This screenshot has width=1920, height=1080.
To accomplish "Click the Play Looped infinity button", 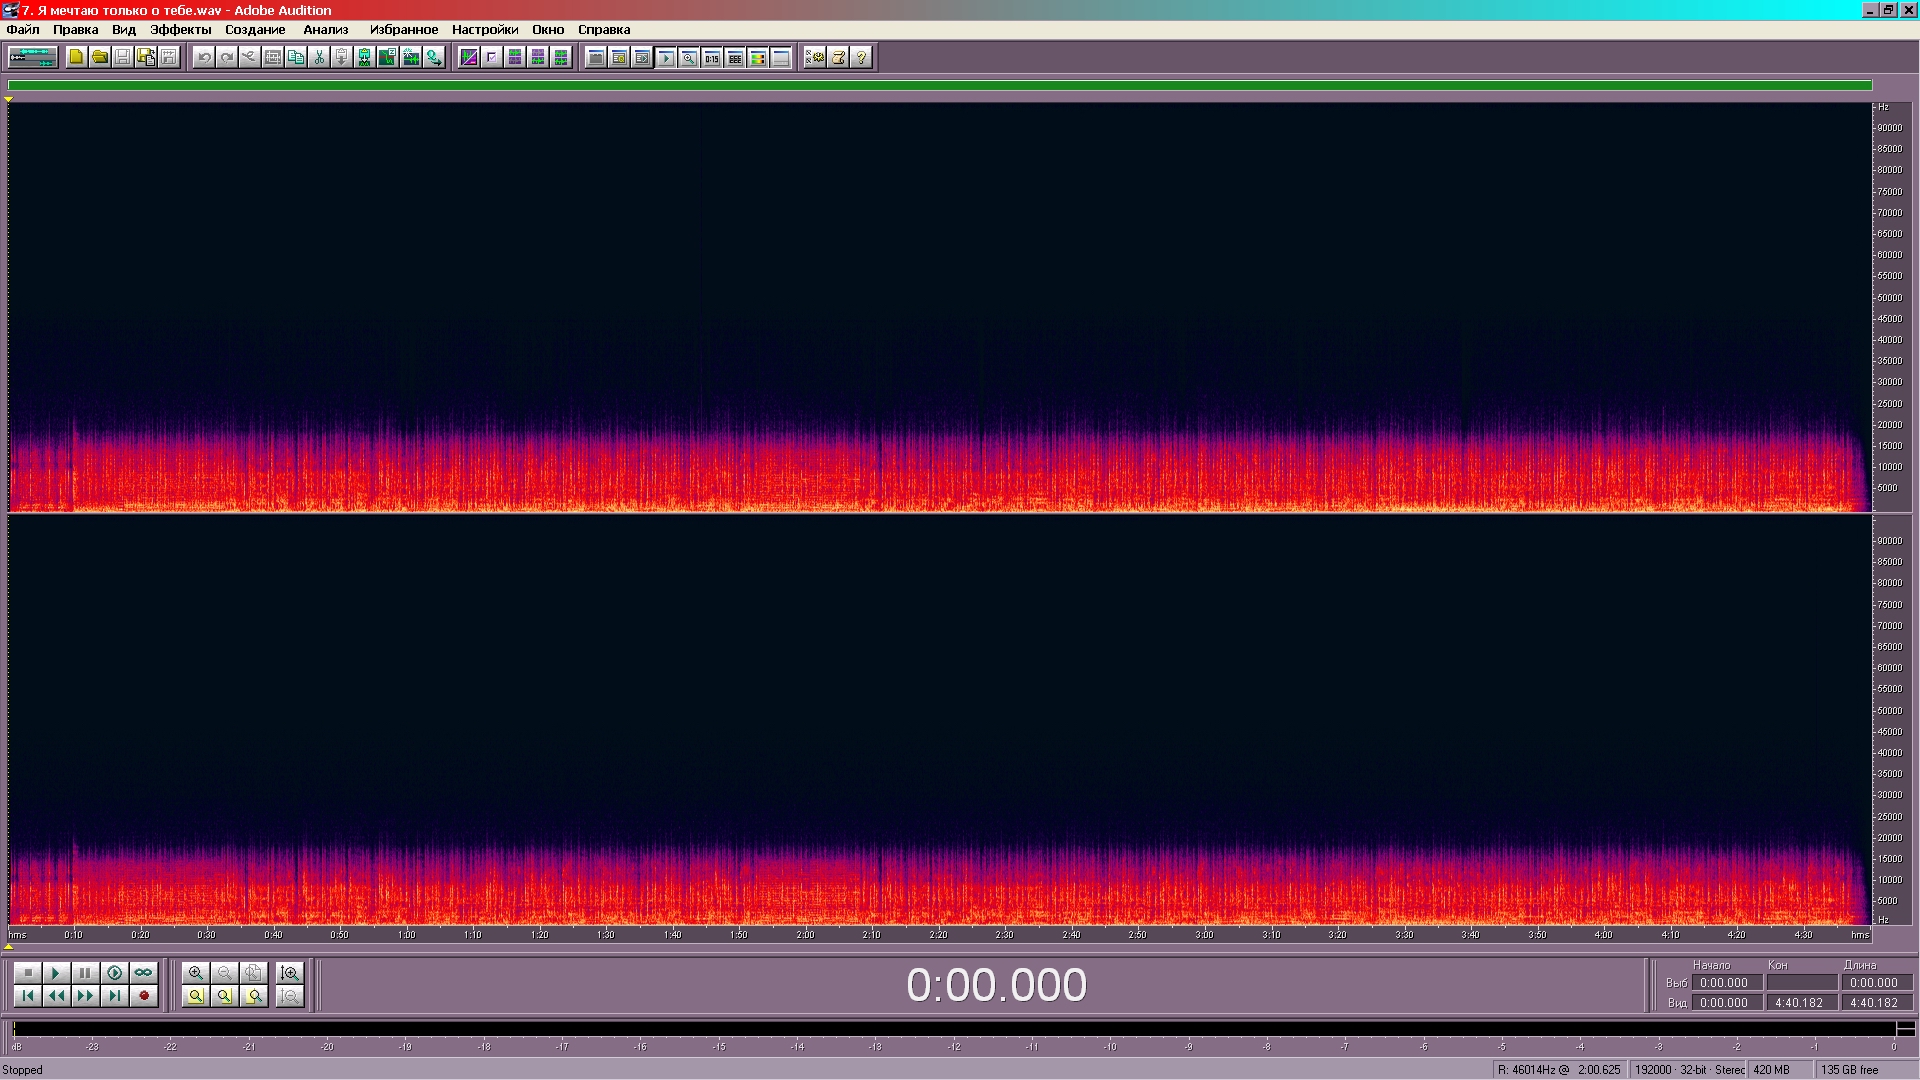I will point(143,973).
